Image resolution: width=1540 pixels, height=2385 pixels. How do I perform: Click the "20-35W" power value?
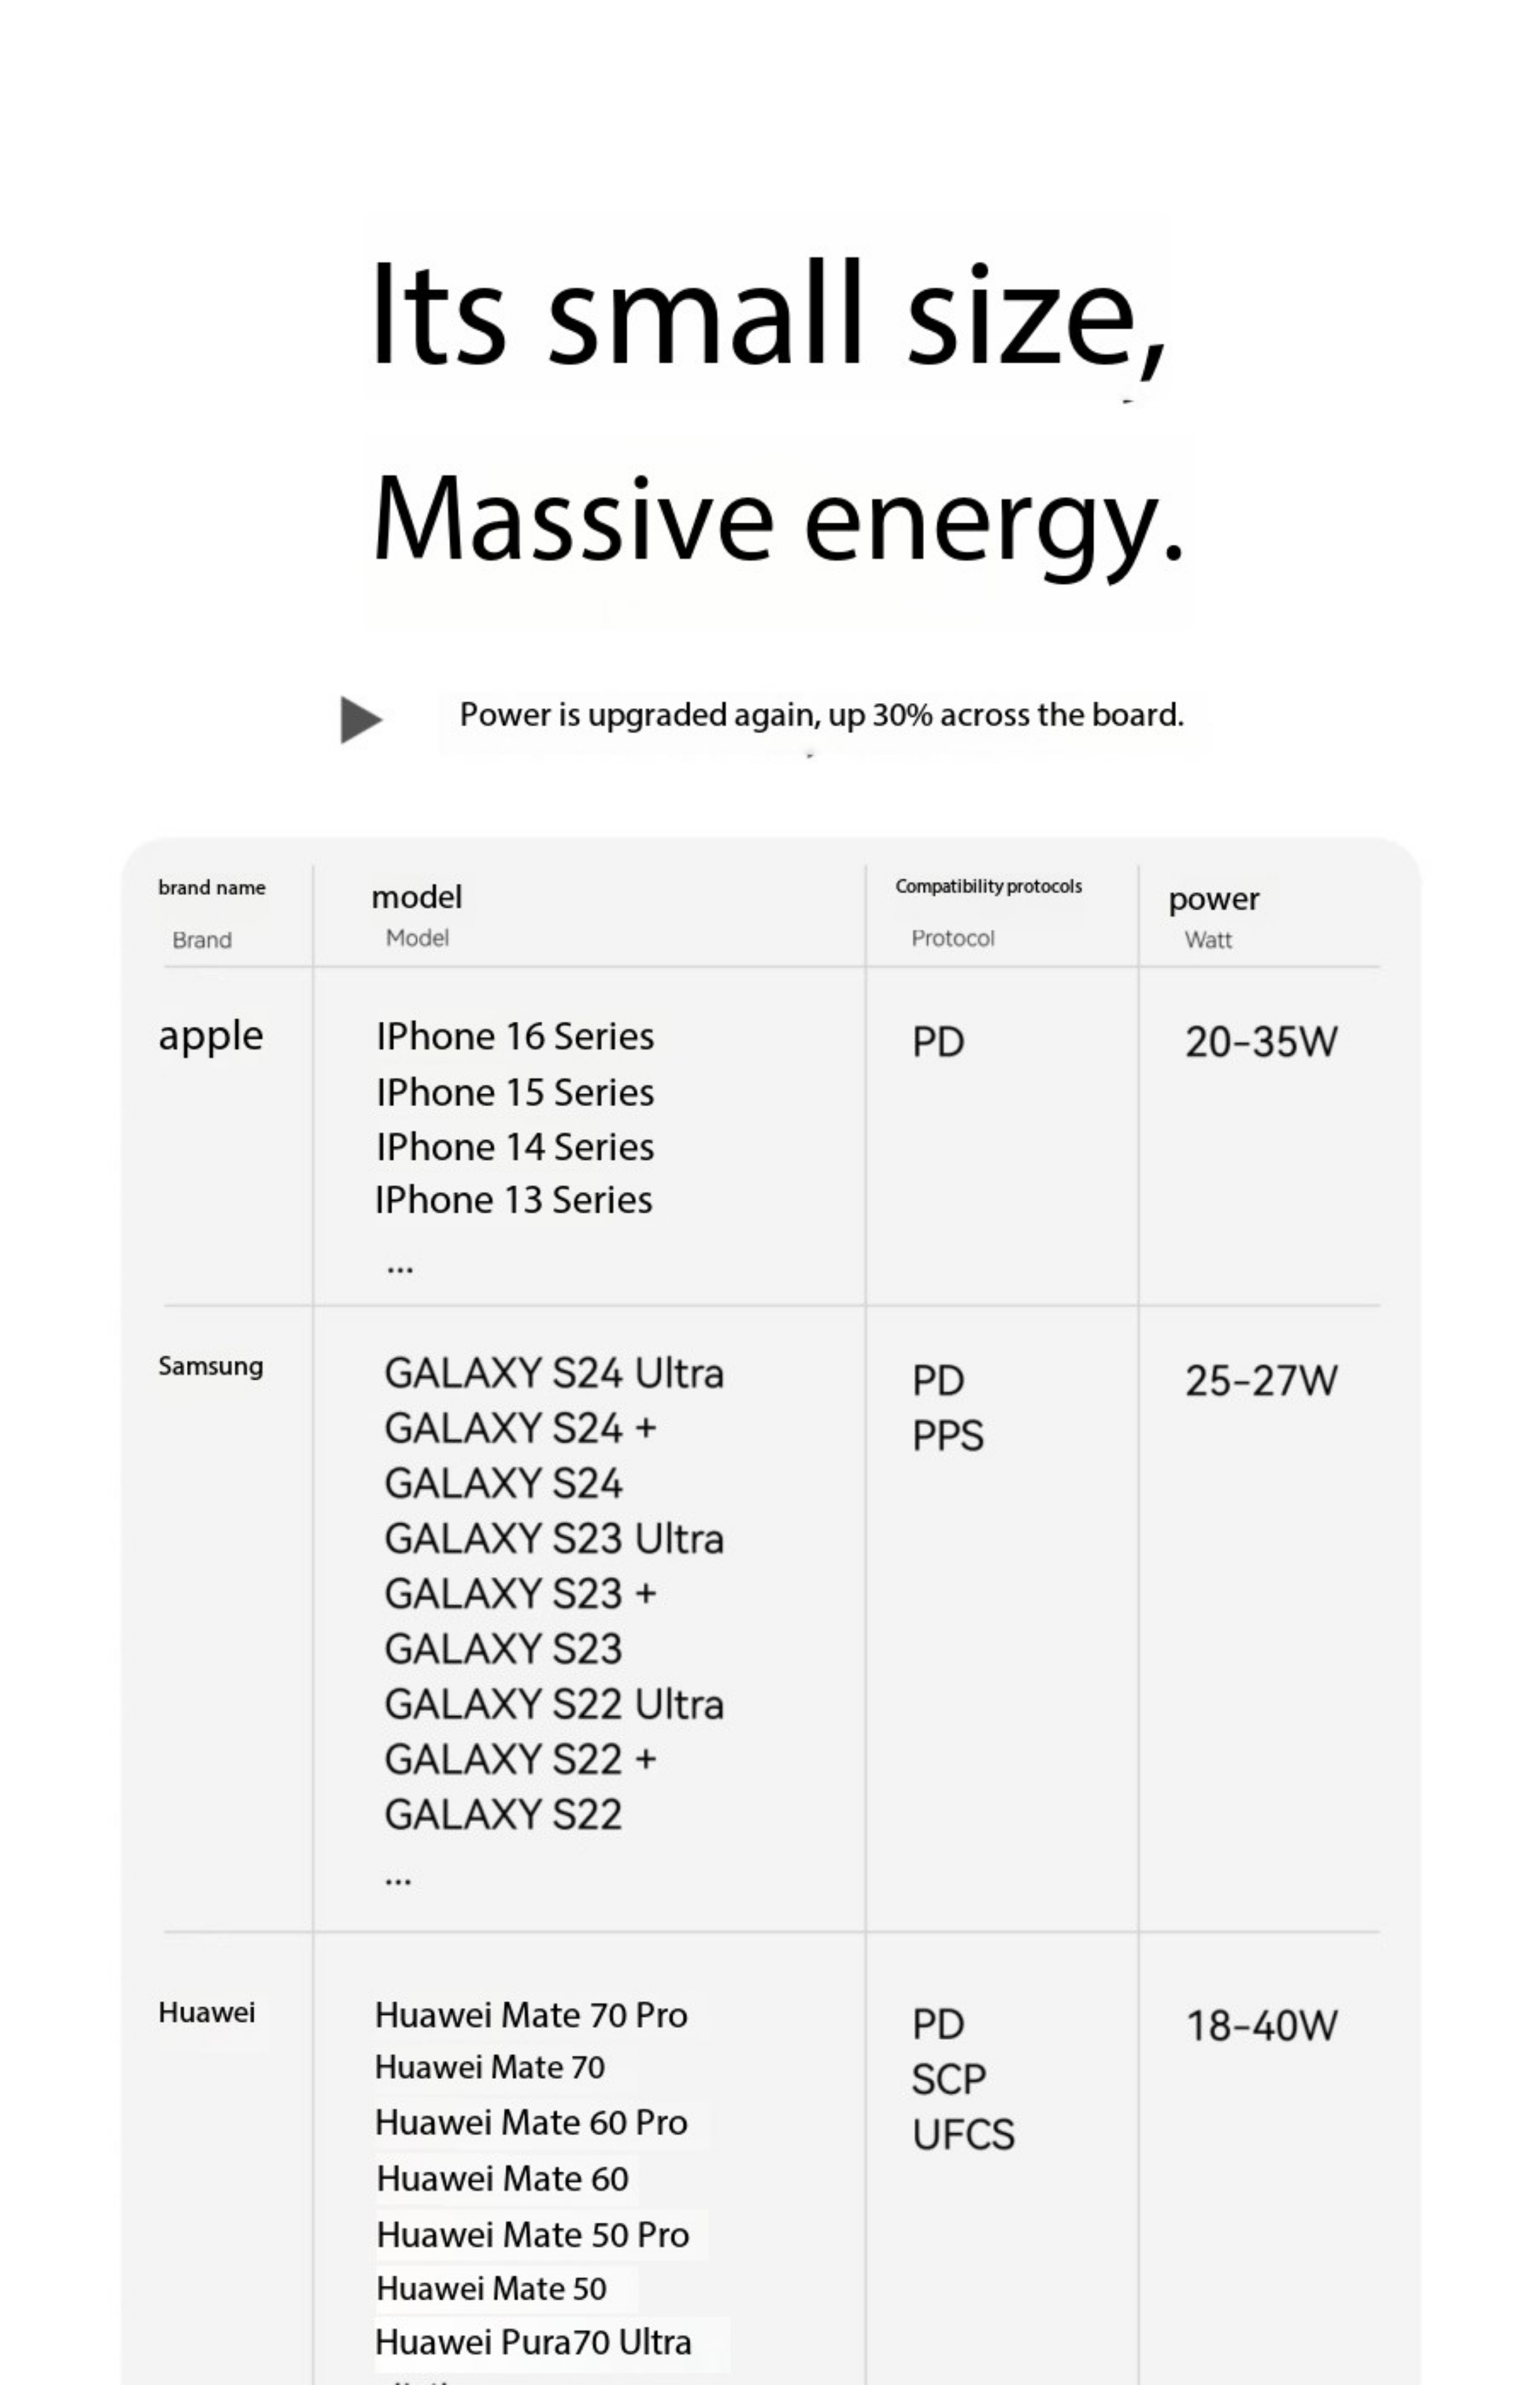[x=1261, y=1042]
